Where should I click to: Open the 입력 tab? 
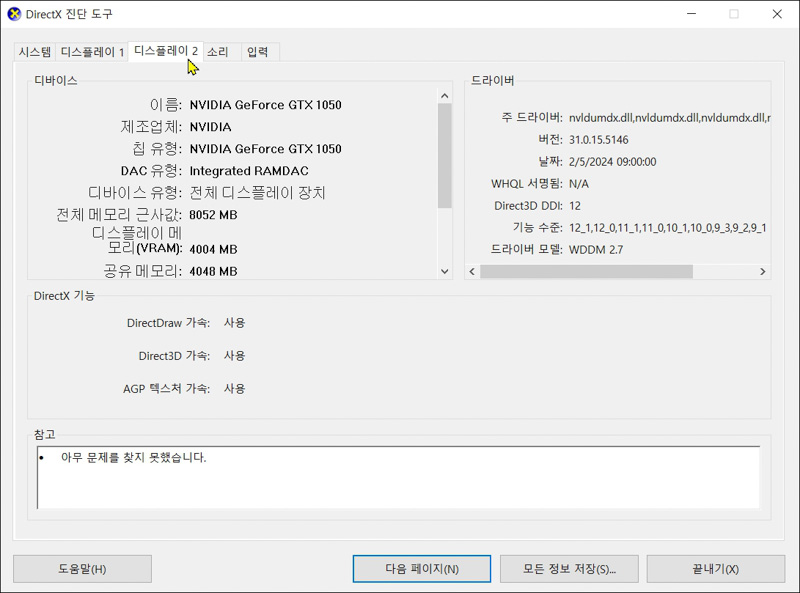coord(258,50)
